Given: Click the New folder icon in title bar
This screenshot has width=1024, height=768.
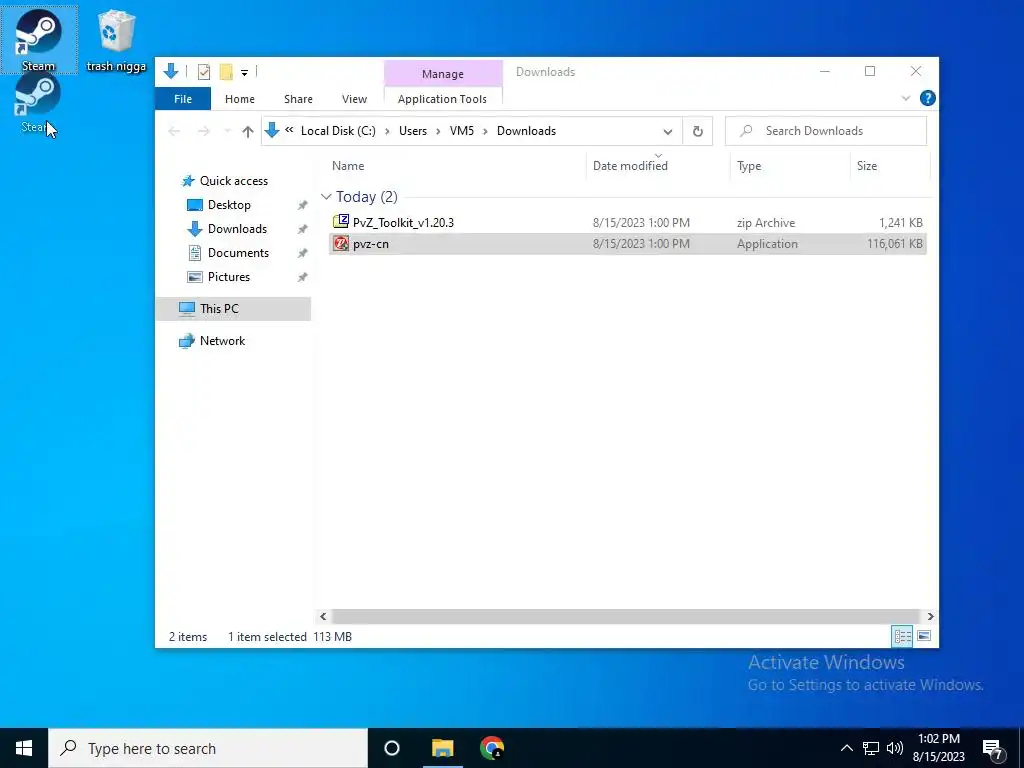Looking at the screenshot, I should pyautogui.click(x=226, y=72).
